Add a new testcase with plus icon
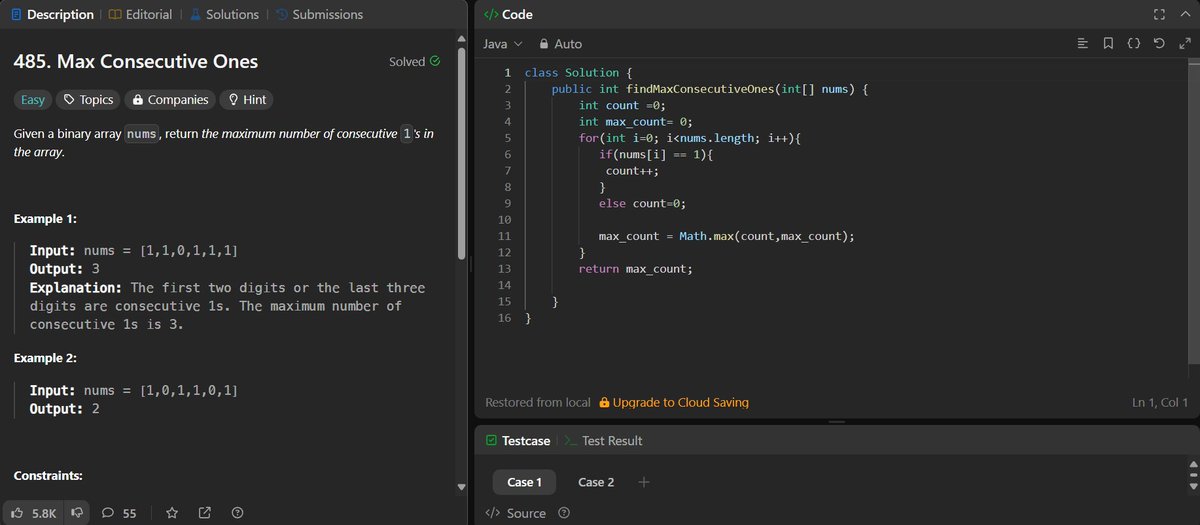 (x=644, y=482)
